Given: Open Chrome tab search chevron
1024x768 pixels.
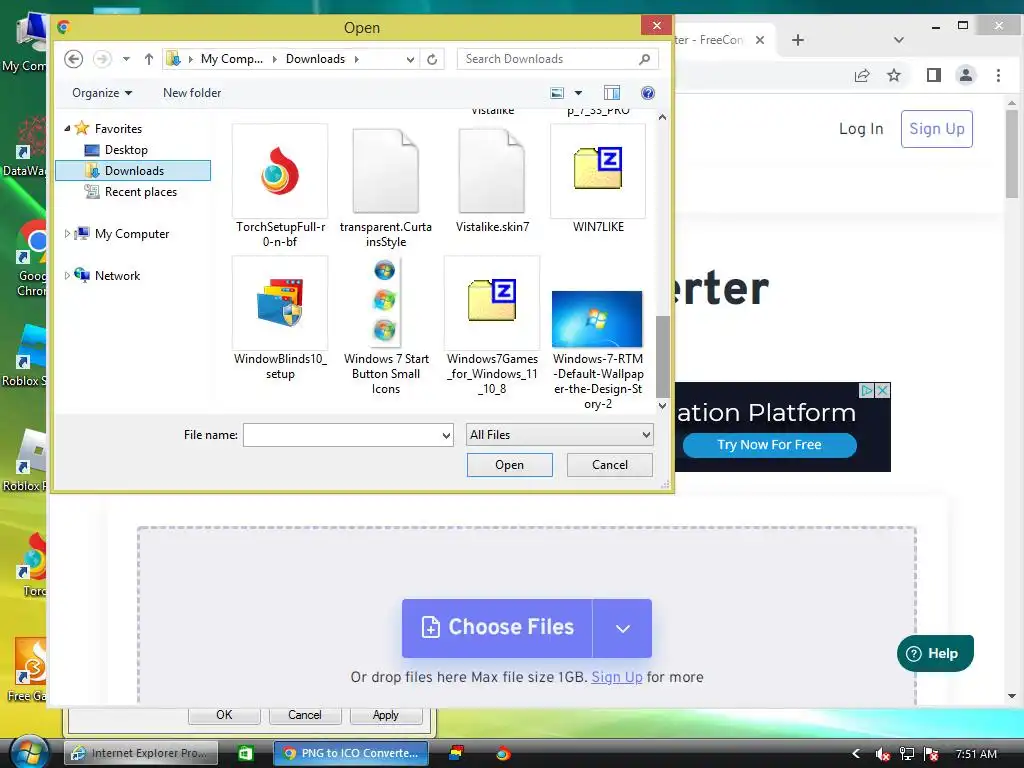Looking at the screenshot, I should 899,40.
